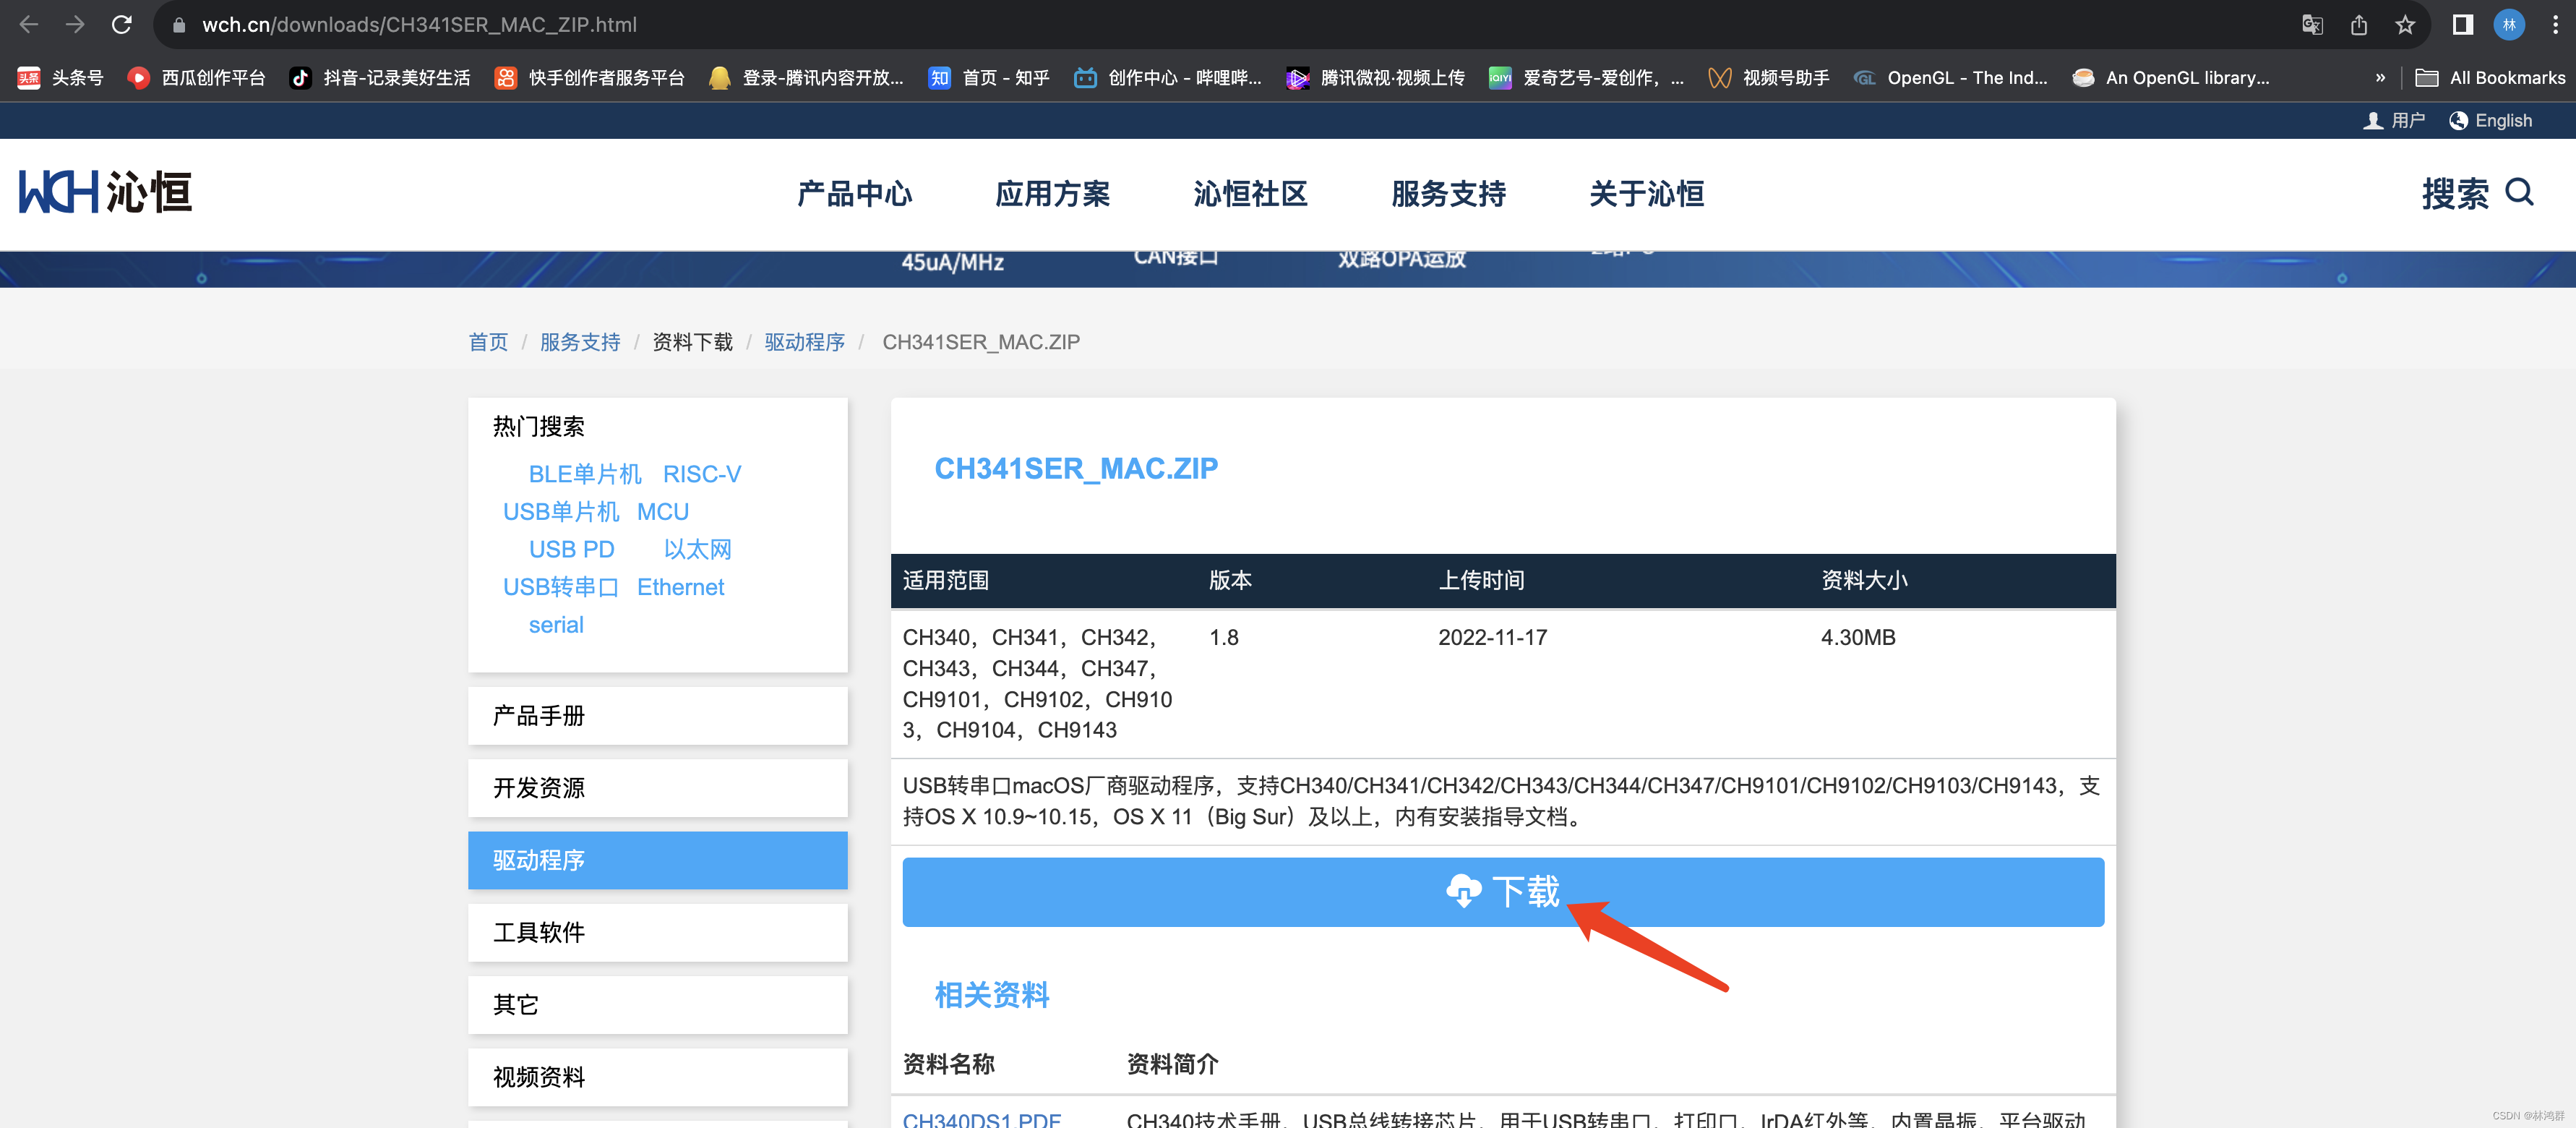Click the share page icon
The image size is (2576, 1128).
[2358, 25]
